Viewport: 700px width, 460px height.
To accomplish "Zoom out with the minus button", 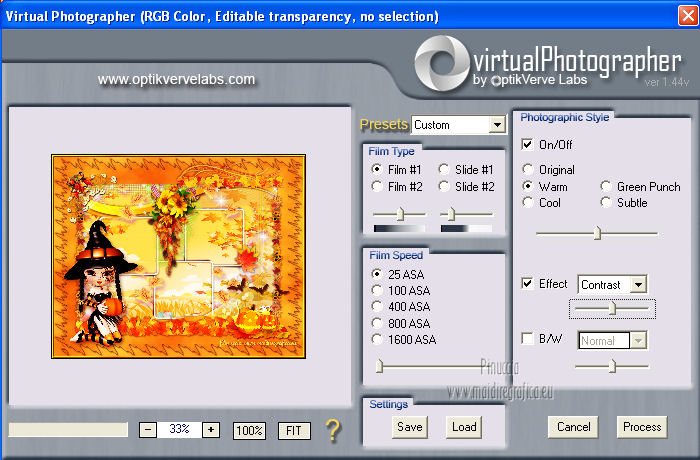I will 148,431.
